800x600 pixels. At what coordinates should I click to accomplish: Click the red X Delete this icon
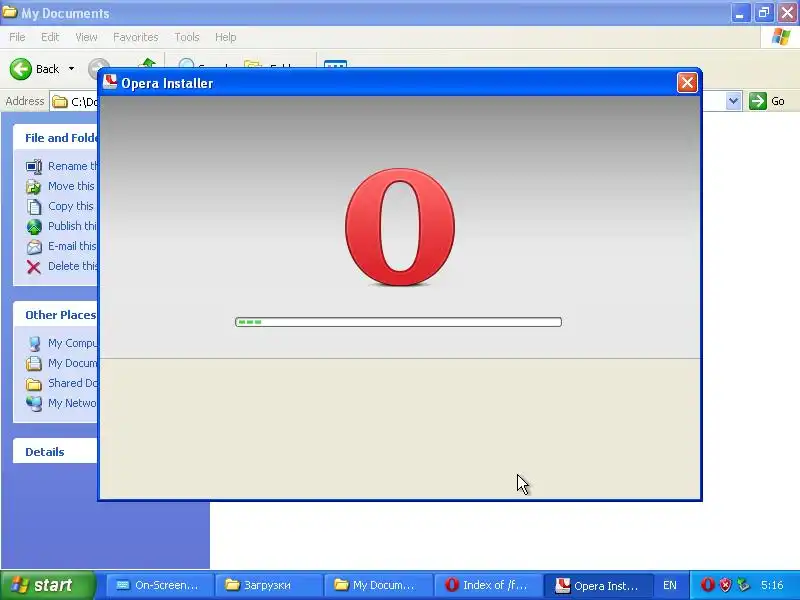click(x=34, y=267)
